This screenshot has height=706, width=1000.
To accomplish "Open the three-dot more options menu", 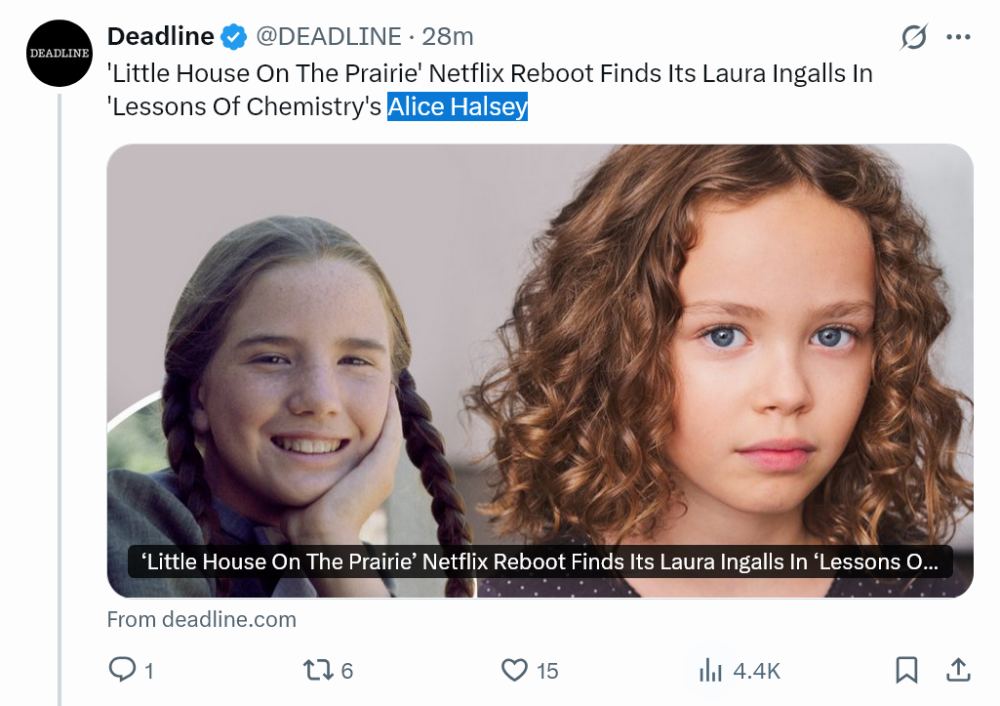I will click(x=958, y=38).
